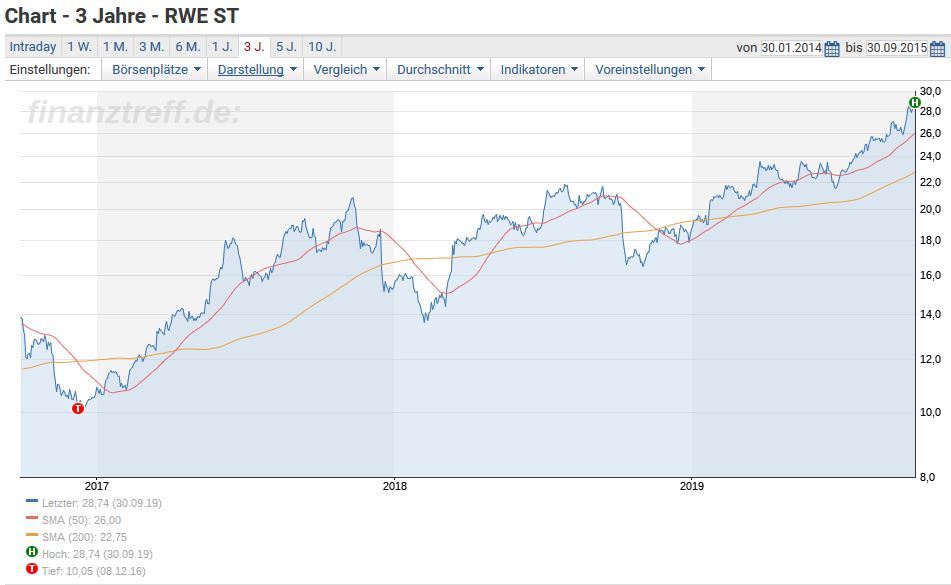Screen dimensions: 951x585
Task: Open the calendar picker for end date
Action: (938, 48)
